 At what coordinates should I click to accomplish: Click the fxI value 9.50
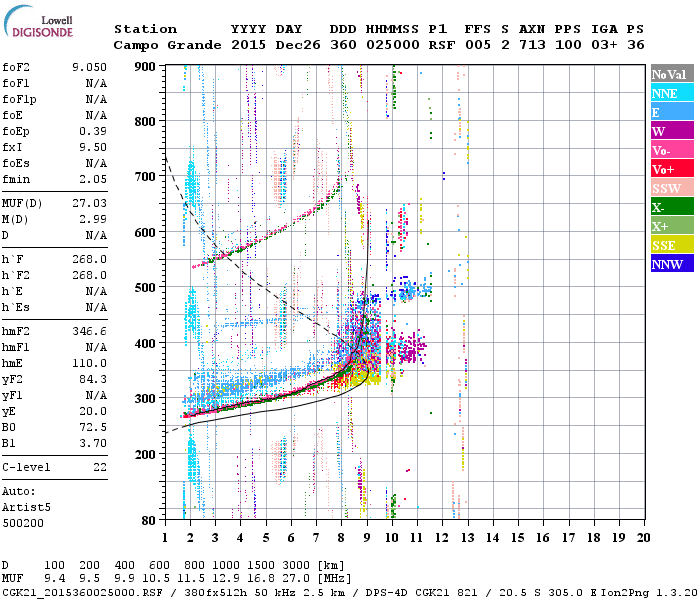pyautogui.click(x=93, y=147)
